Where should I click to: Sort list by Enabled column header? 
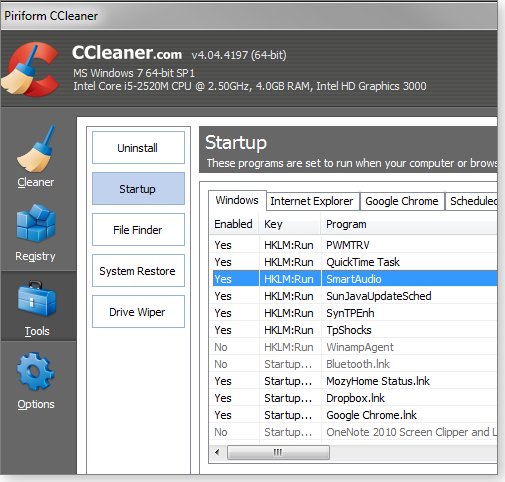[233, 224]
